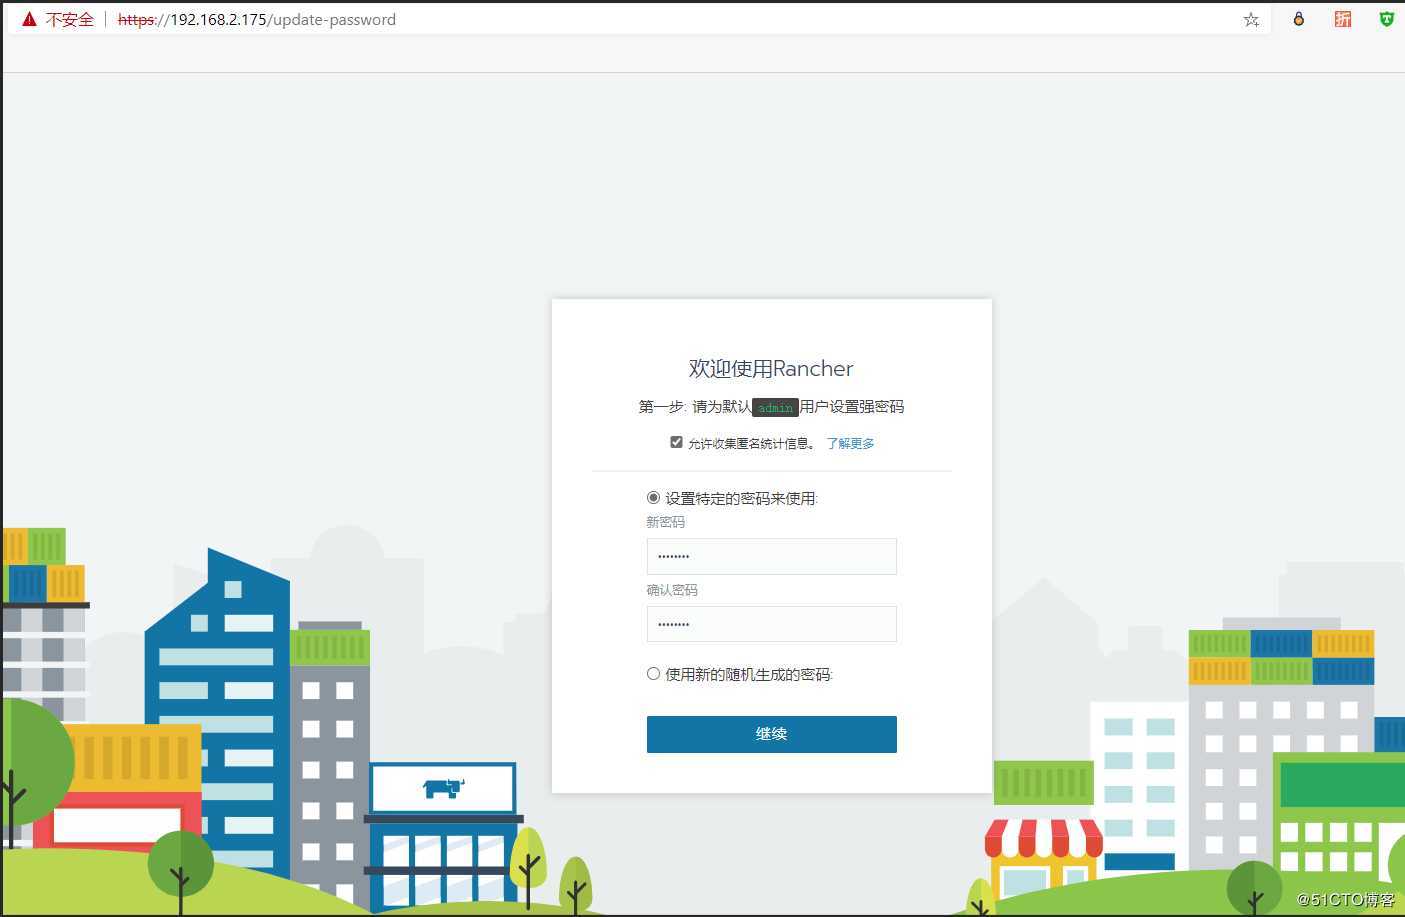Image resolution: width=1405 pixels, height=917 pixels.
Task: Select the set specific password radio option
Action: coord(653,497)
